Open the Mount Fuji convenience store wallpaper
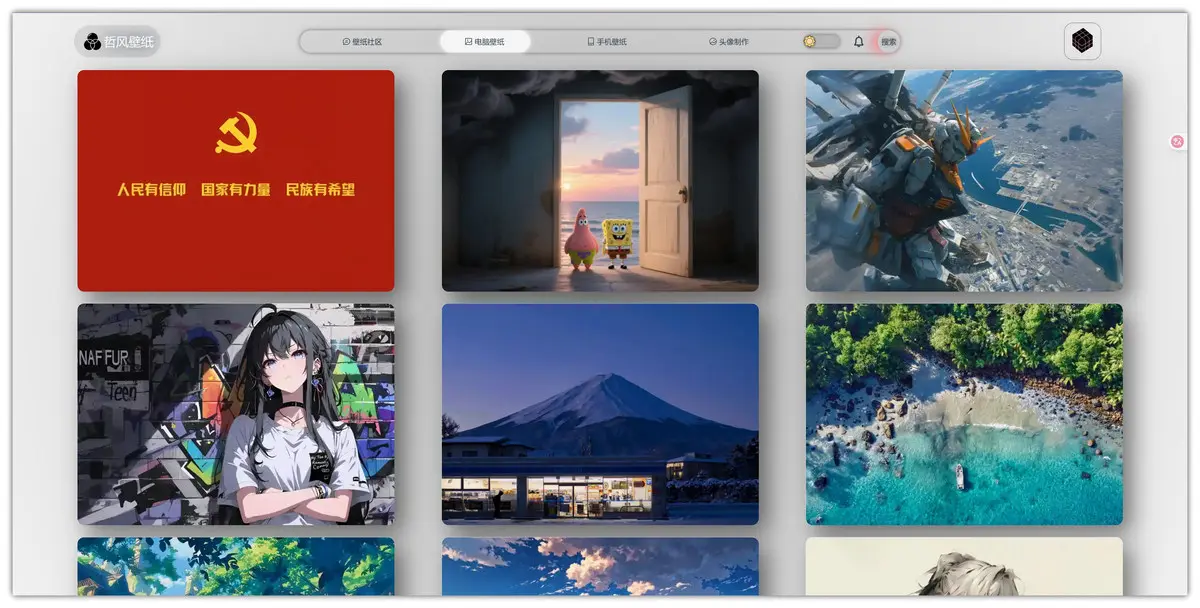This screenshot has width=1200, height=608. tap(600, 414)
